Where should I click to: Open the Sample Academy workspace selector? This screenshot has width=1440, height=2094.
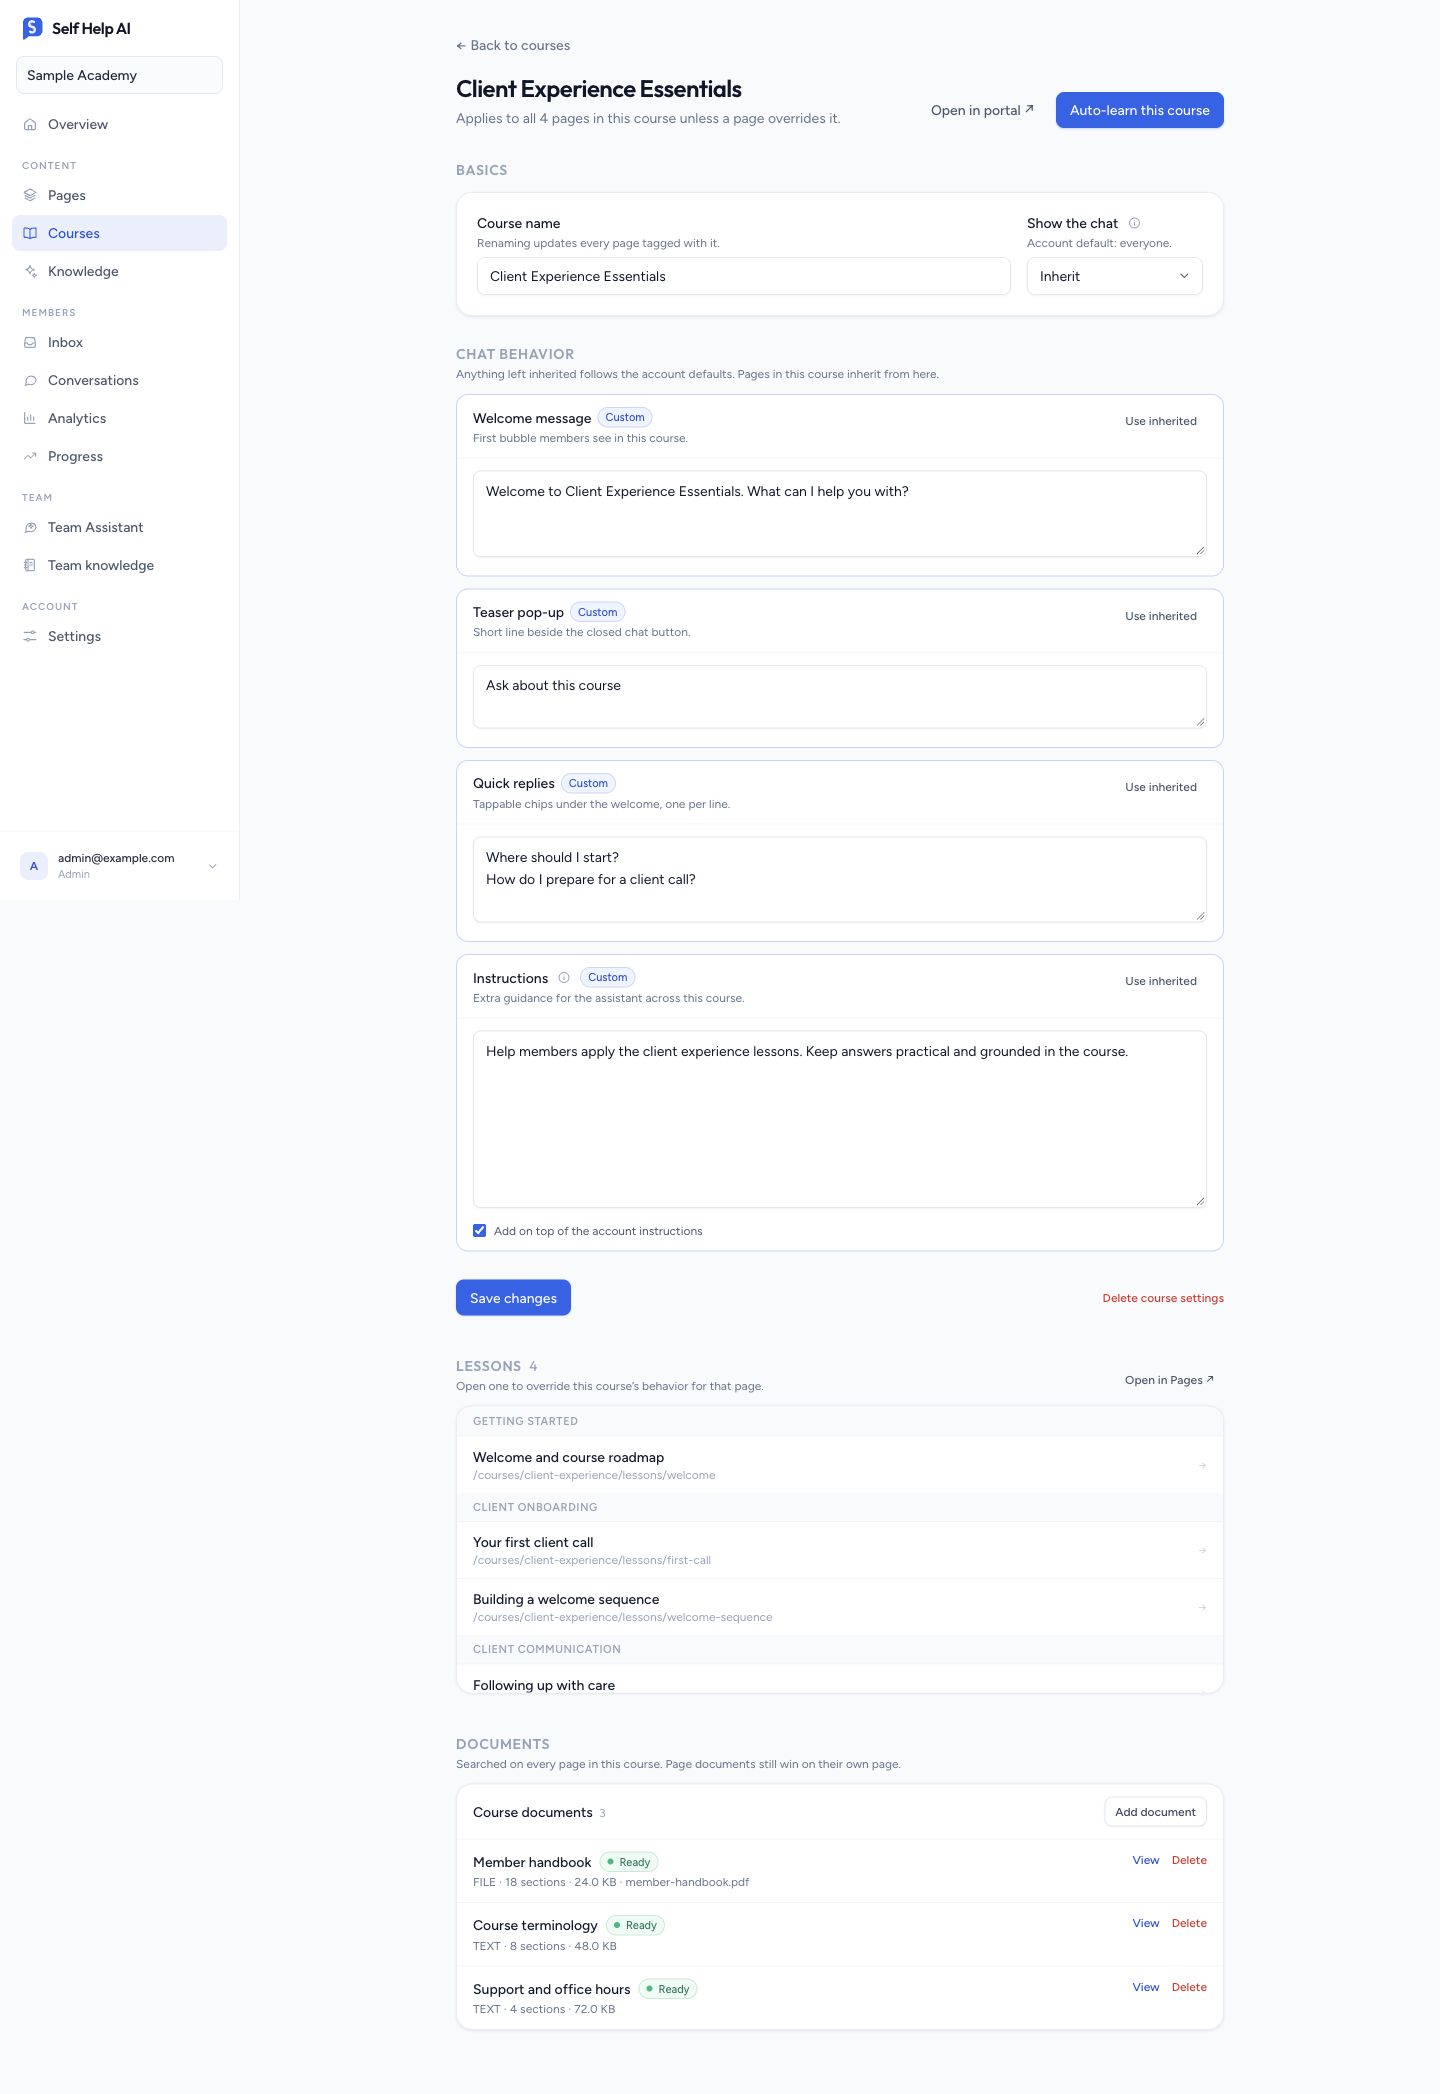pyautogui.click(x=119, y=75)
